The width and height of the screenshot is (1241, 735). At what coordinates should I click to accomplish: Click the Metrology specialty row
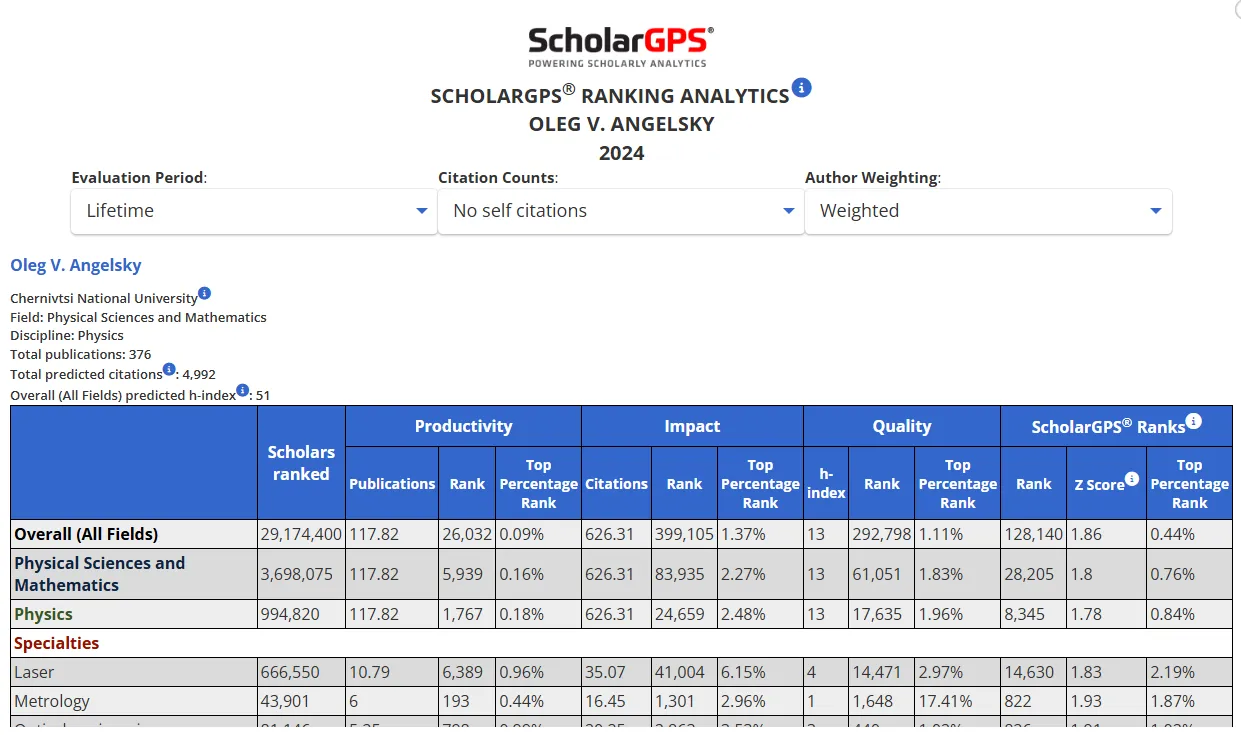(x=52, y=701)
